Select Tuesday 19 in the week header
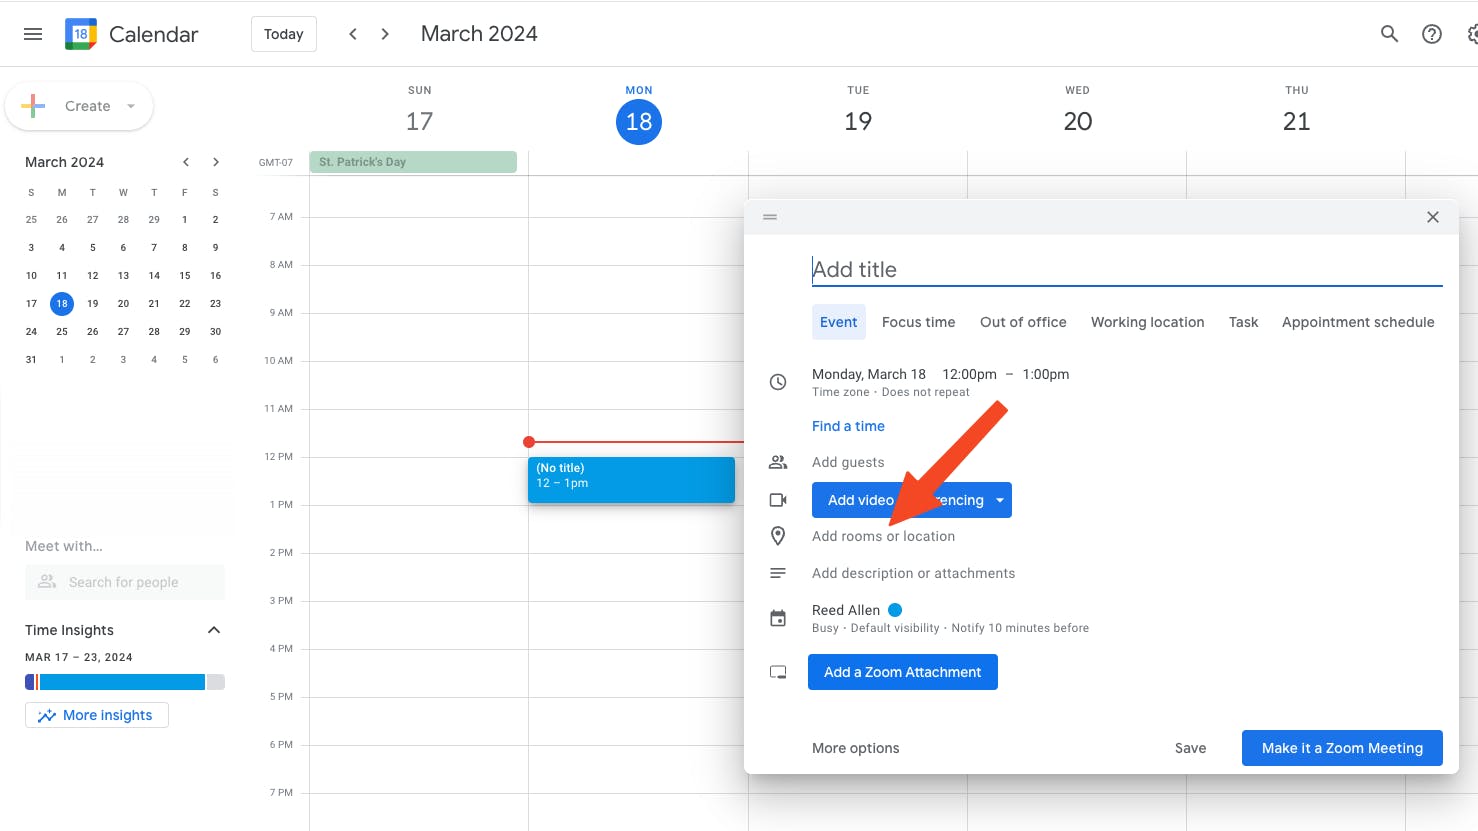This screenshot has height=831, width=1478. (858, 122)
